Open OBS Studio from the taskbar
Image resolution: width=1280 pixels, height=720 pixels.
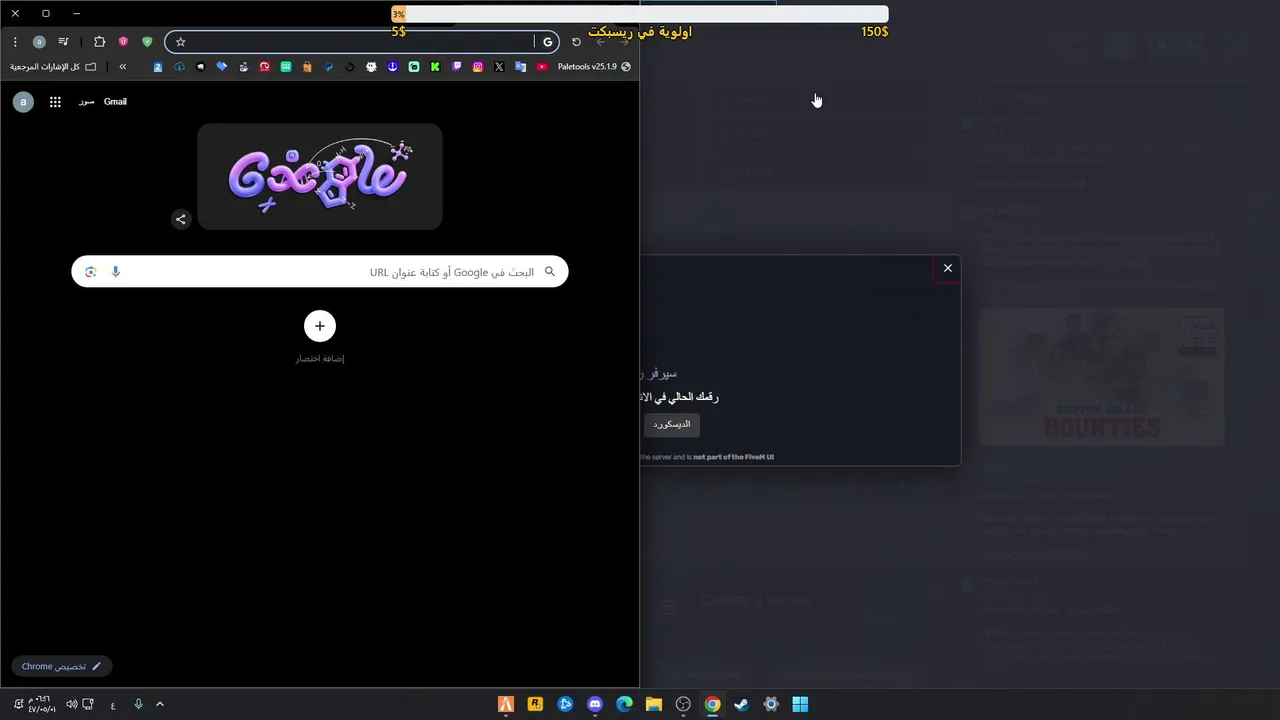click(x=683, y=704)
